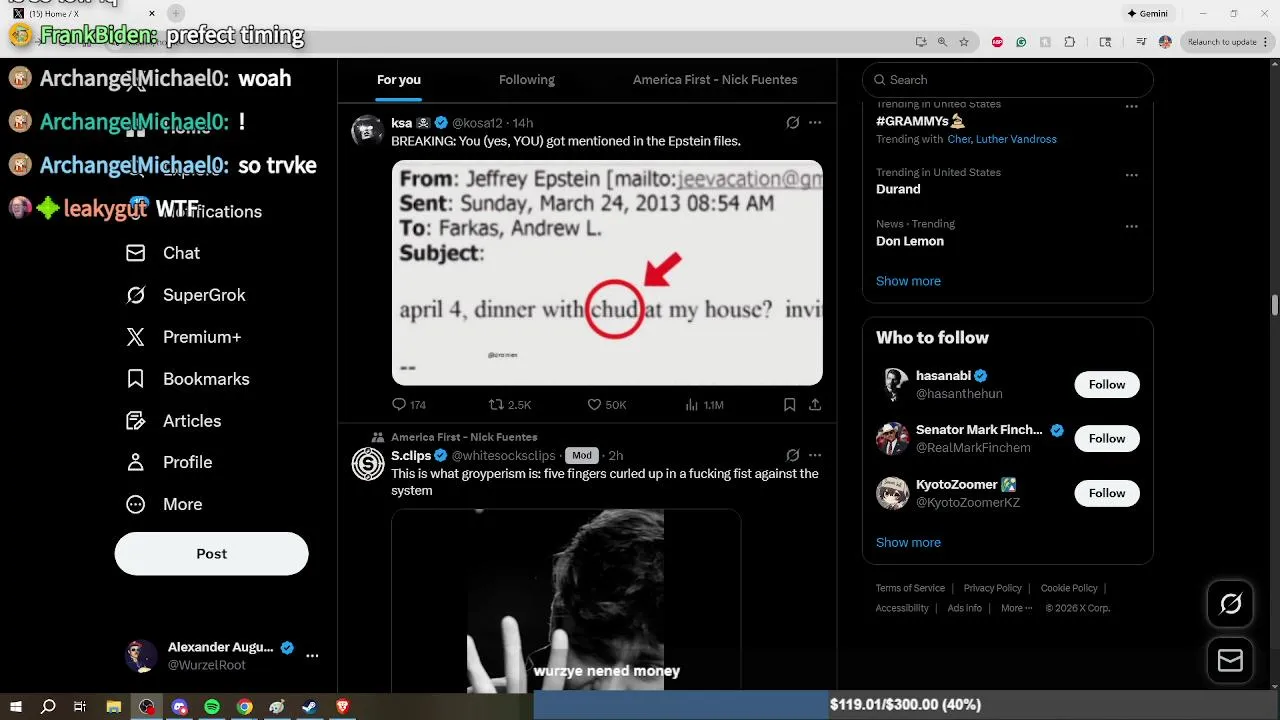
Task: Open the Durand trending topic
Action: [898, 189]
